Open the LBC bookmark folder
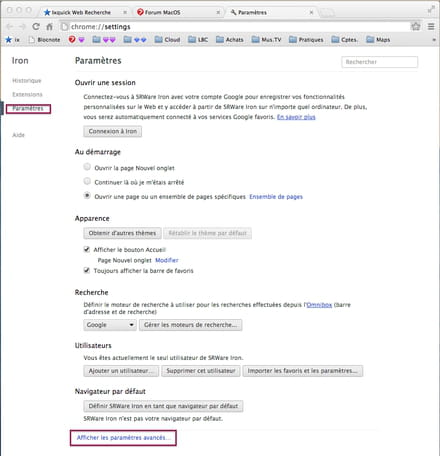Viewport: 440px width, 456px height. coord(198,40)
